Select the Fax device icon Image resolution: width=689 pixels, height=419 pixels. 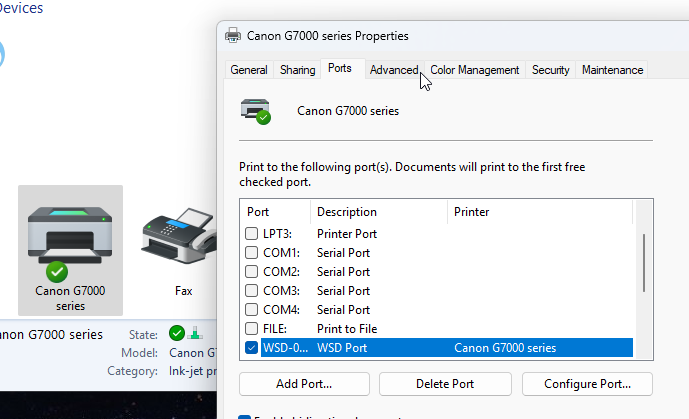[x=179, y=235]
